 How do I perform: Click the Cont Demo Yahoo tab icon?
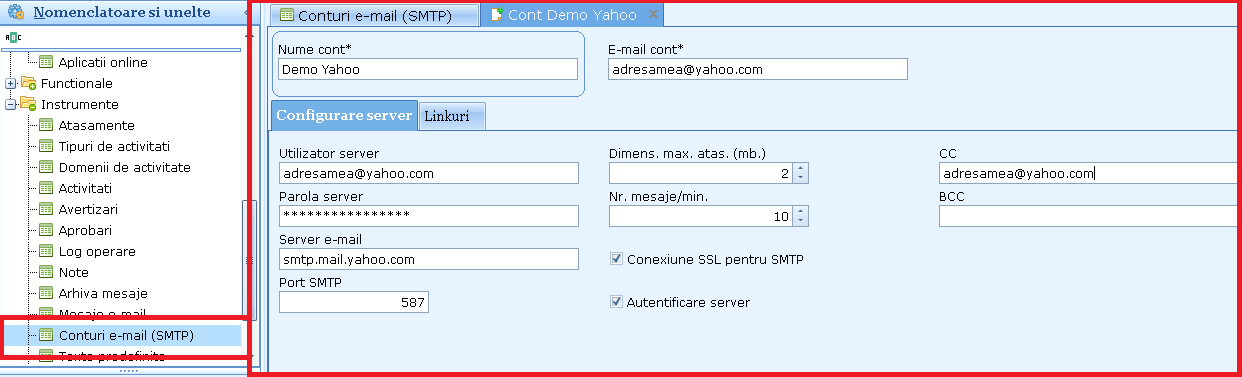coord(497,15)
